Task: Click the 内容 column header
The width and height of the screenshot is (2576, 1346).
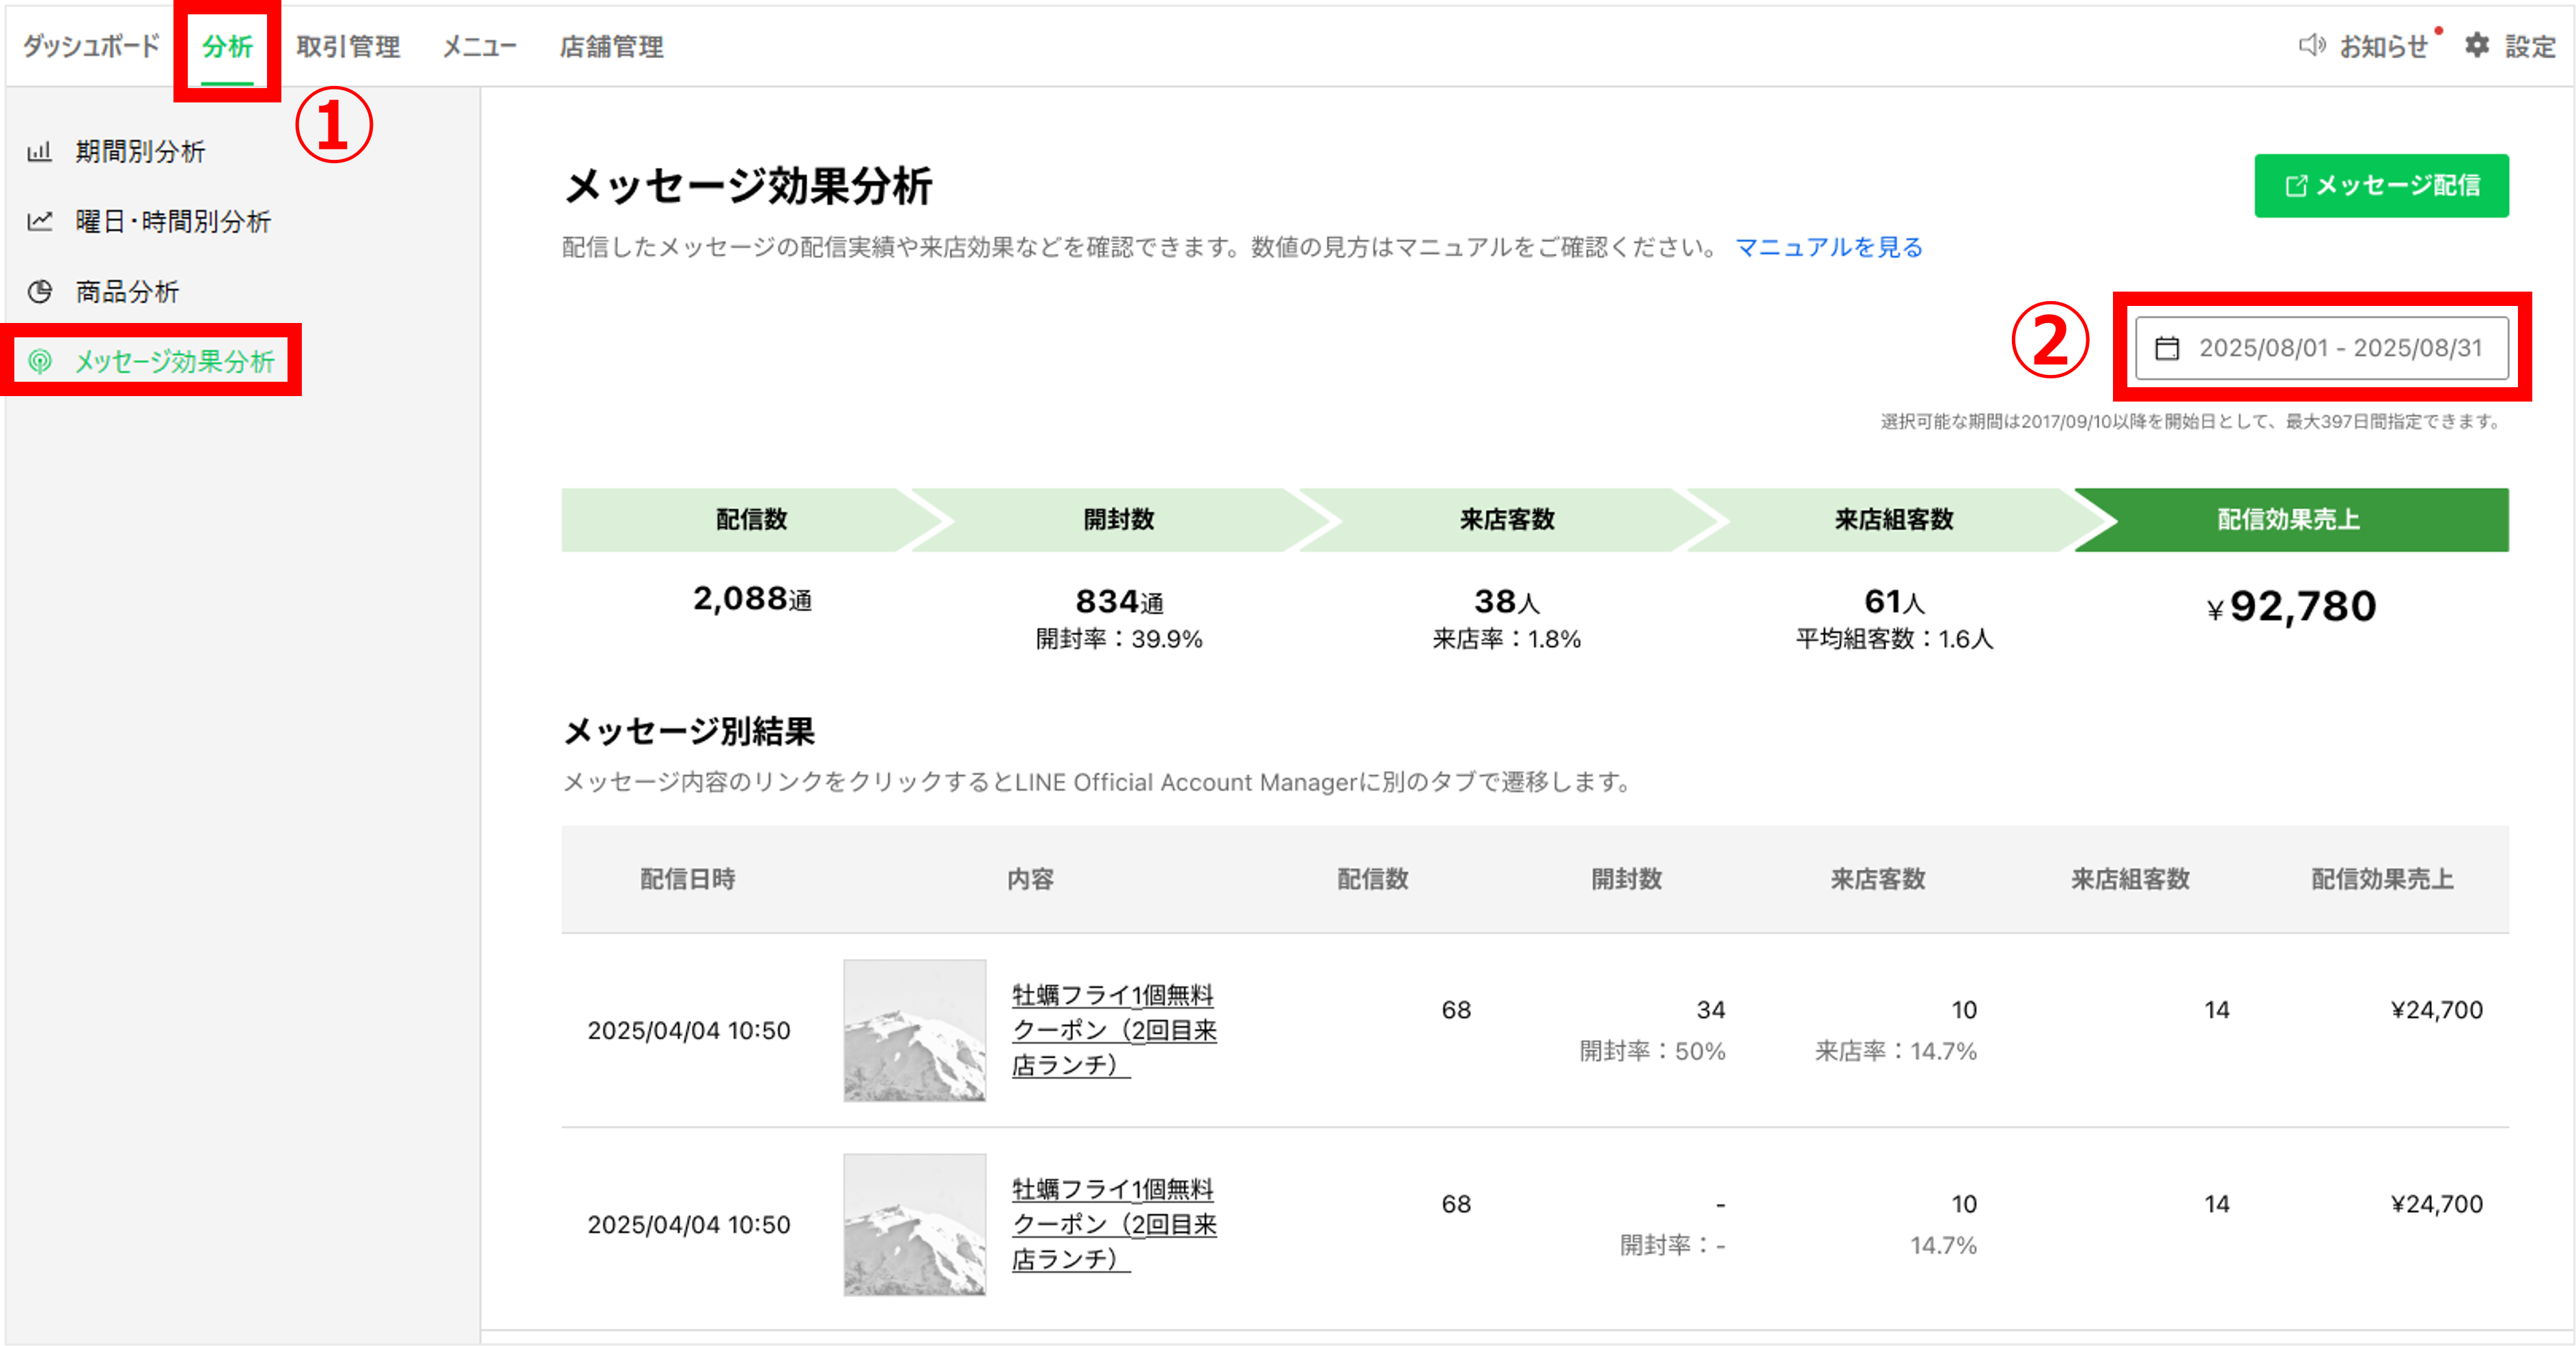Action: point(1030,879)
